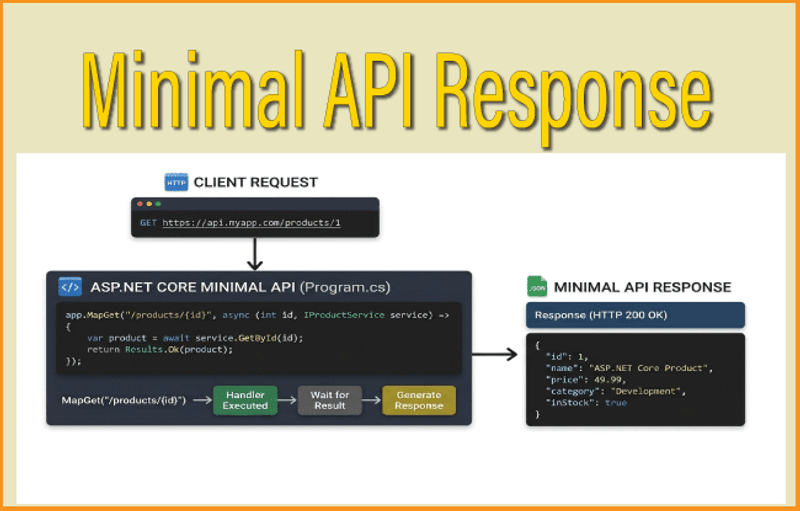Image resolution: width=800 pixels, height=511 pixels.
Task: Click the blue HTTP icon beside Client Request
Action: (x=176, y=182)
